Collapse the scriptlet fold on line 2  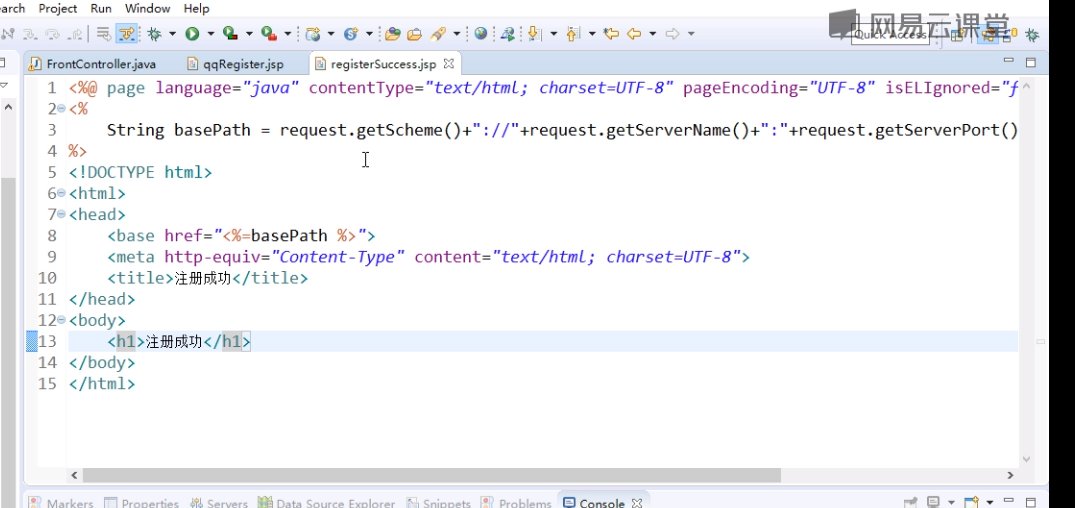click(61, 108)
